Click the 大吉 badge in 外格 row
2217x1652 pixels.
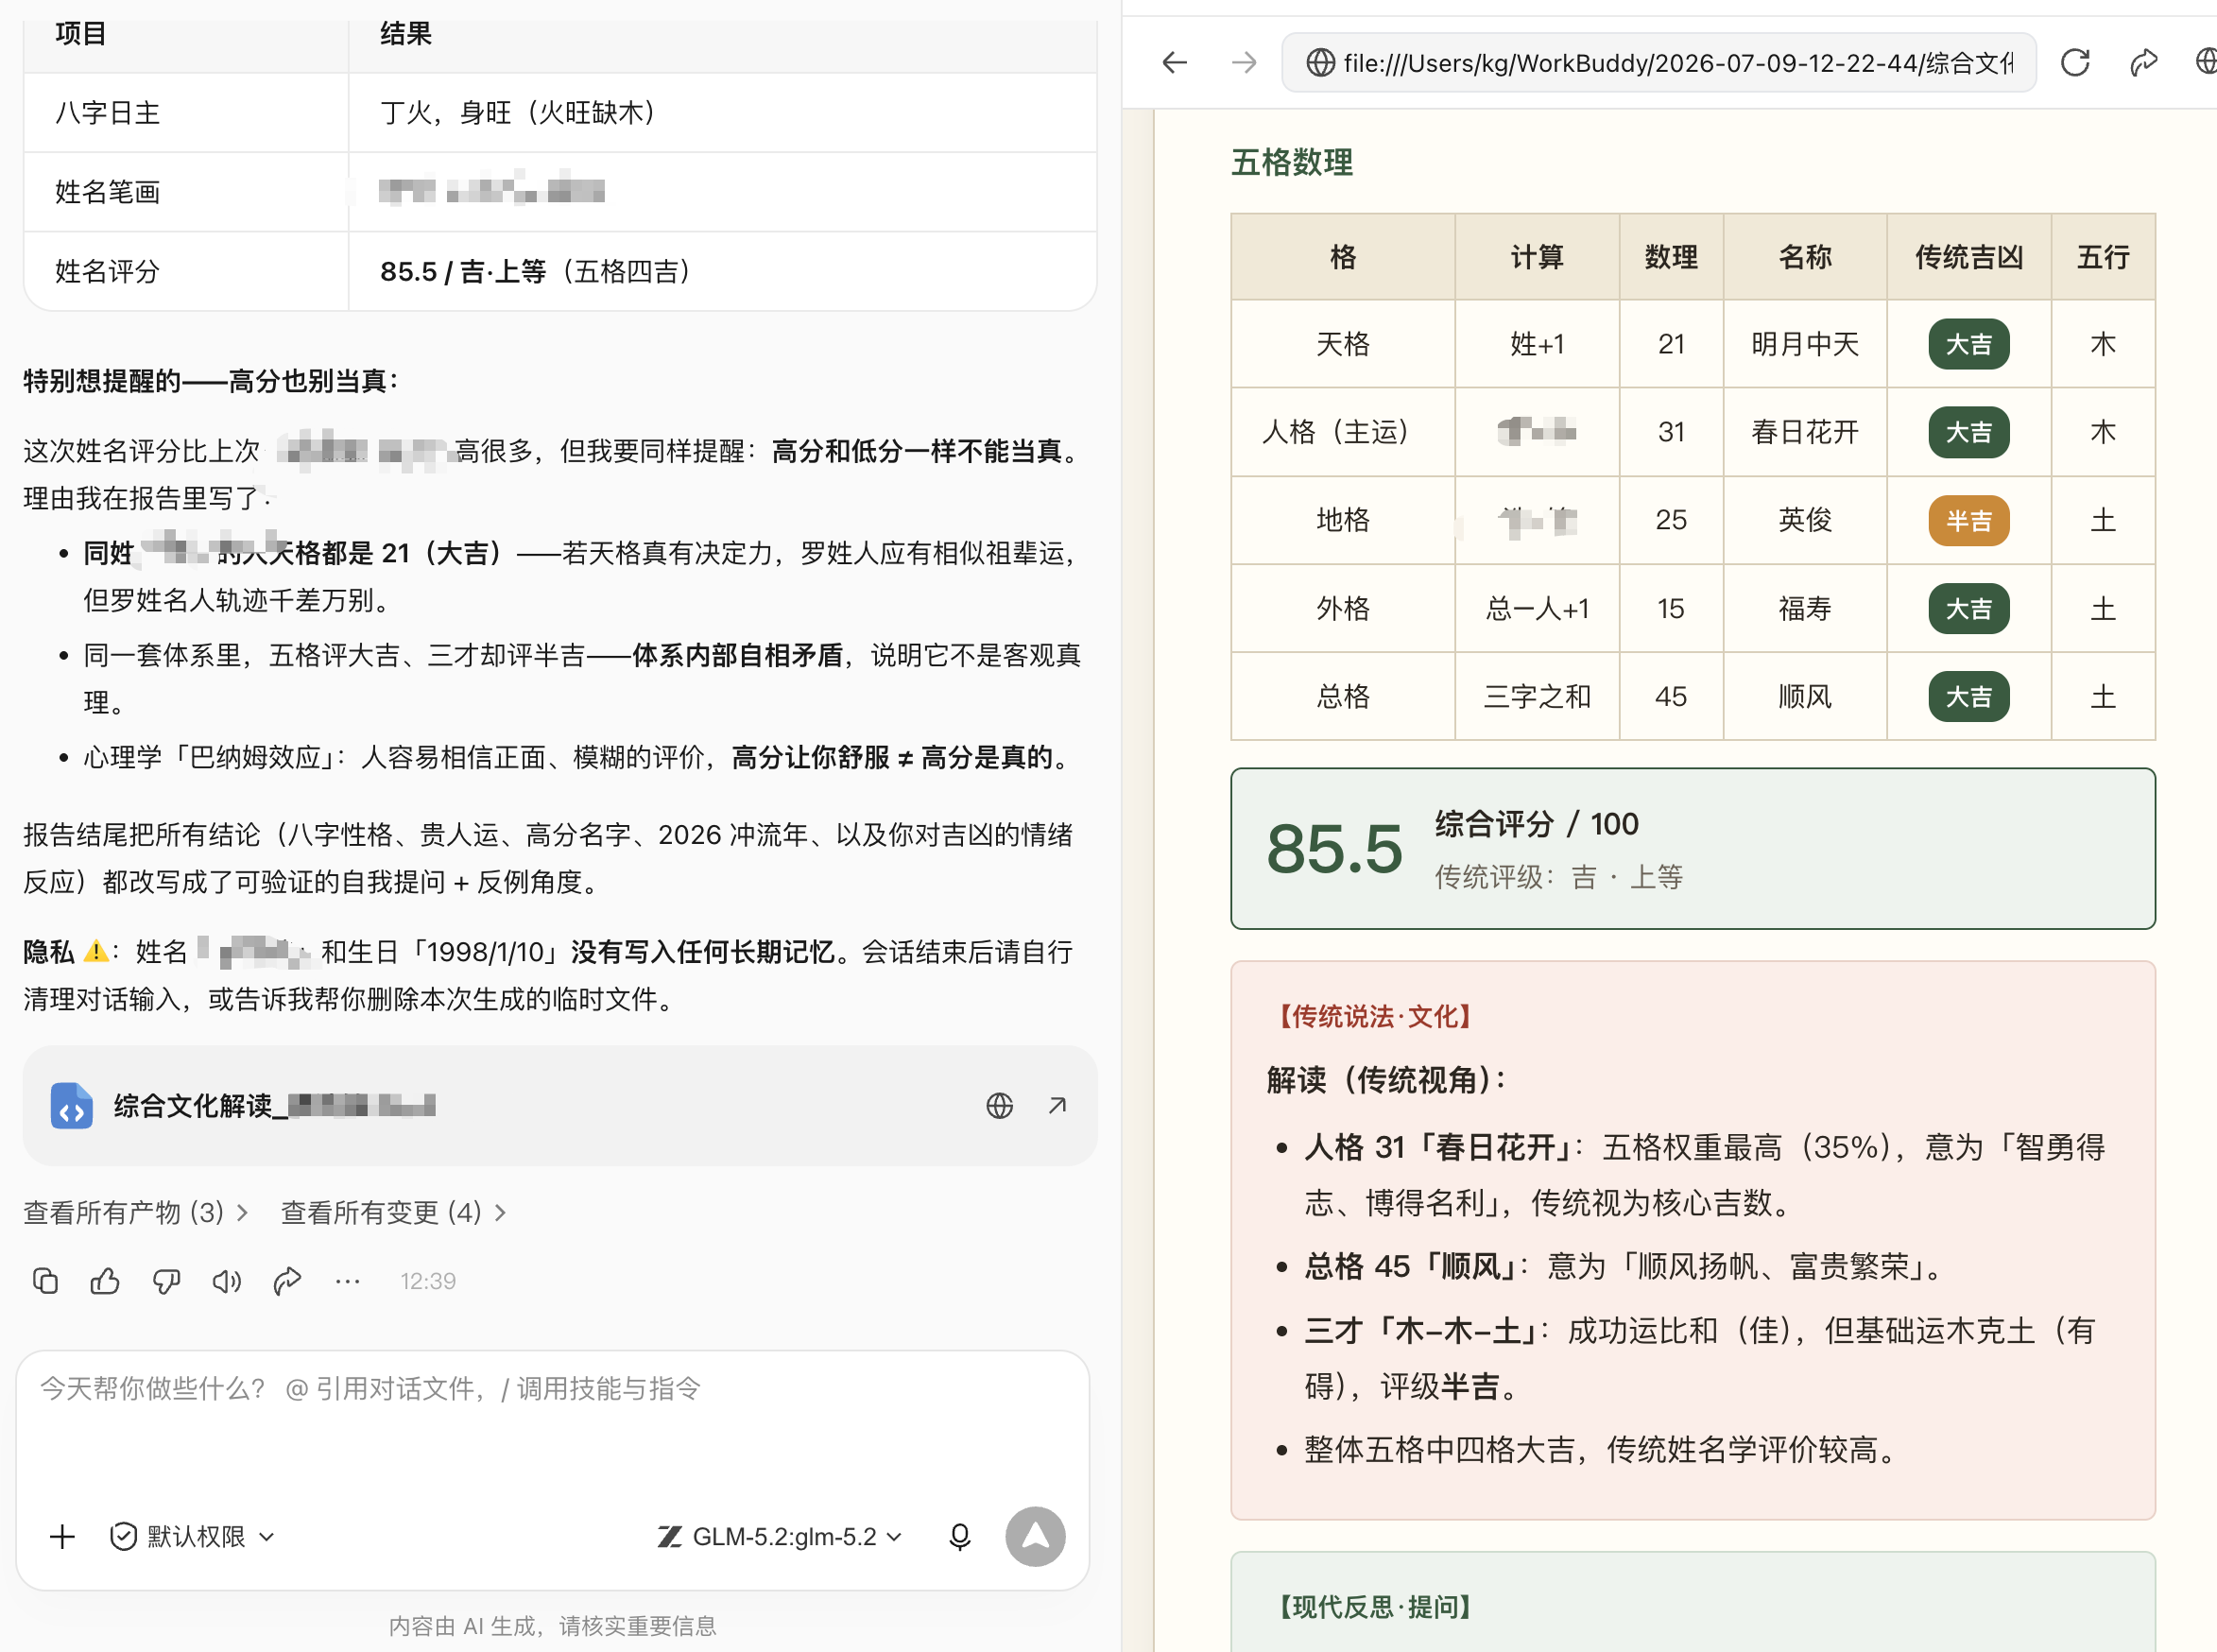[1968, 608]
